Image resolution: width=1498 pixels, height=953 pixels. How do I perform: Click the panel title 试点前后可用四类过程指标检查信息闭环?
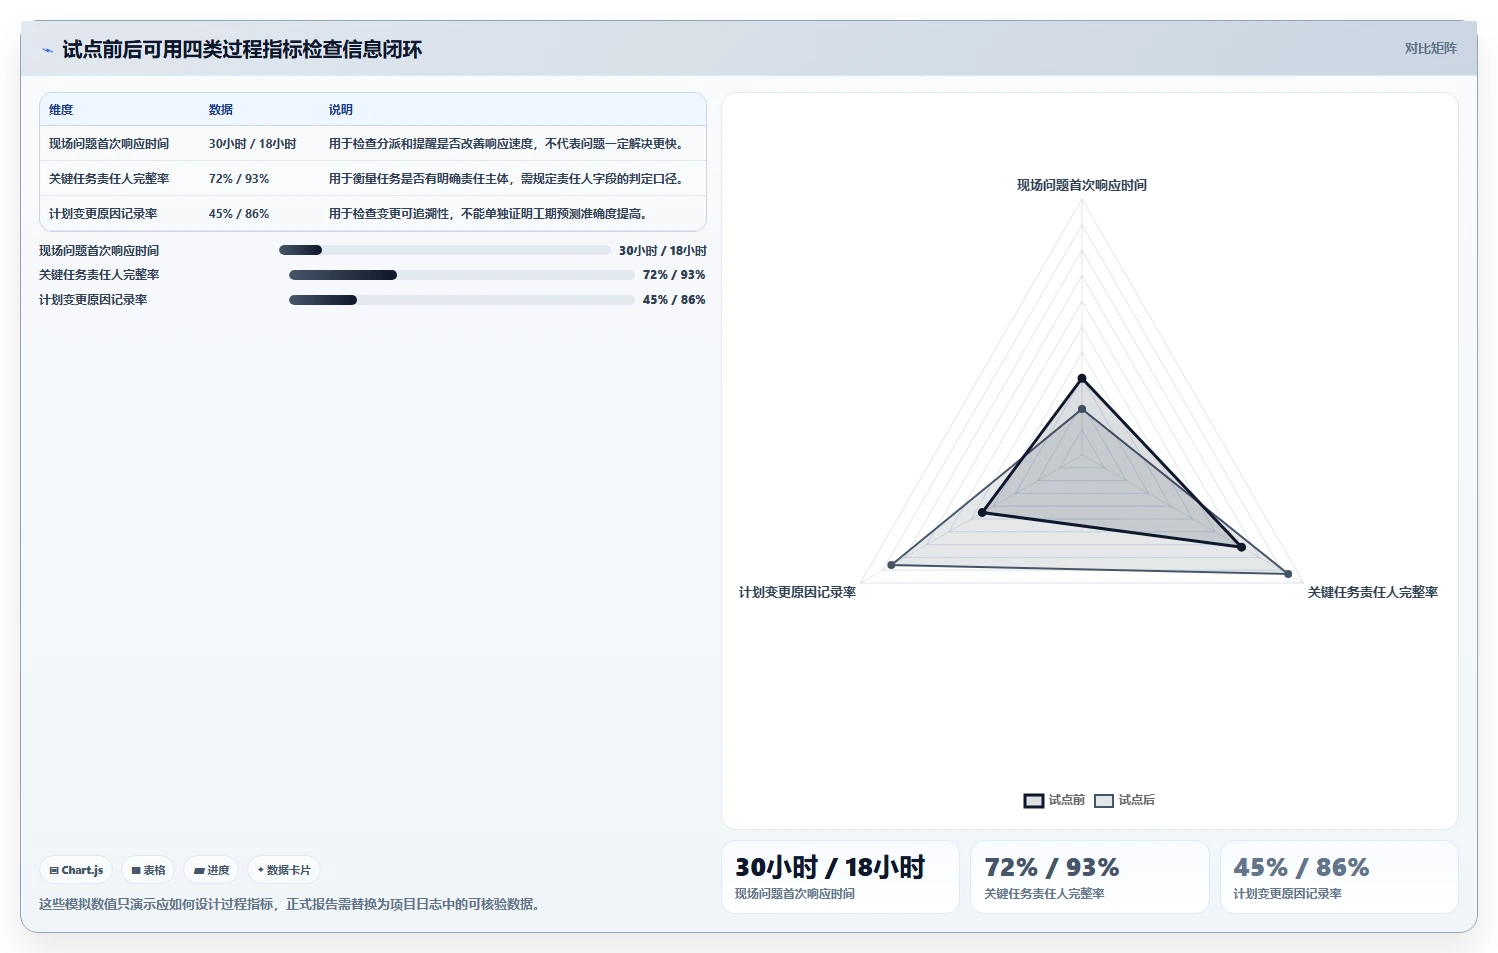242,50
